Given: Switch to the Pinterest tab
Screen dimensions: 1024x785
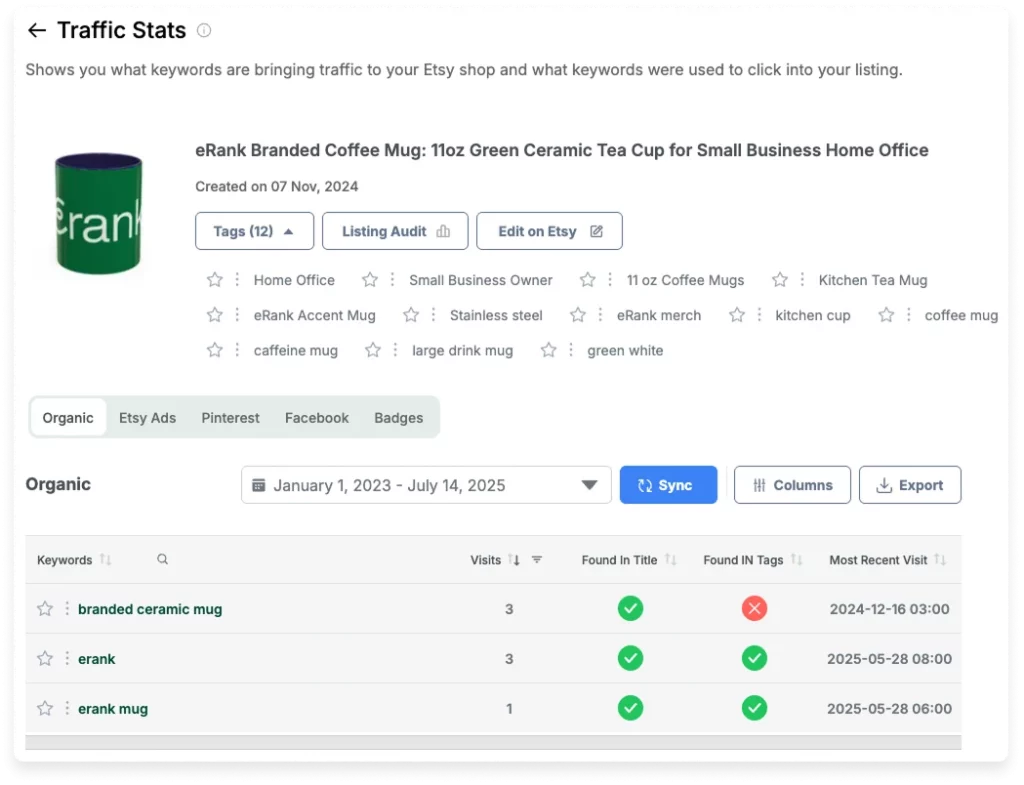Looking at the screenshot, I should pos(230,417).
